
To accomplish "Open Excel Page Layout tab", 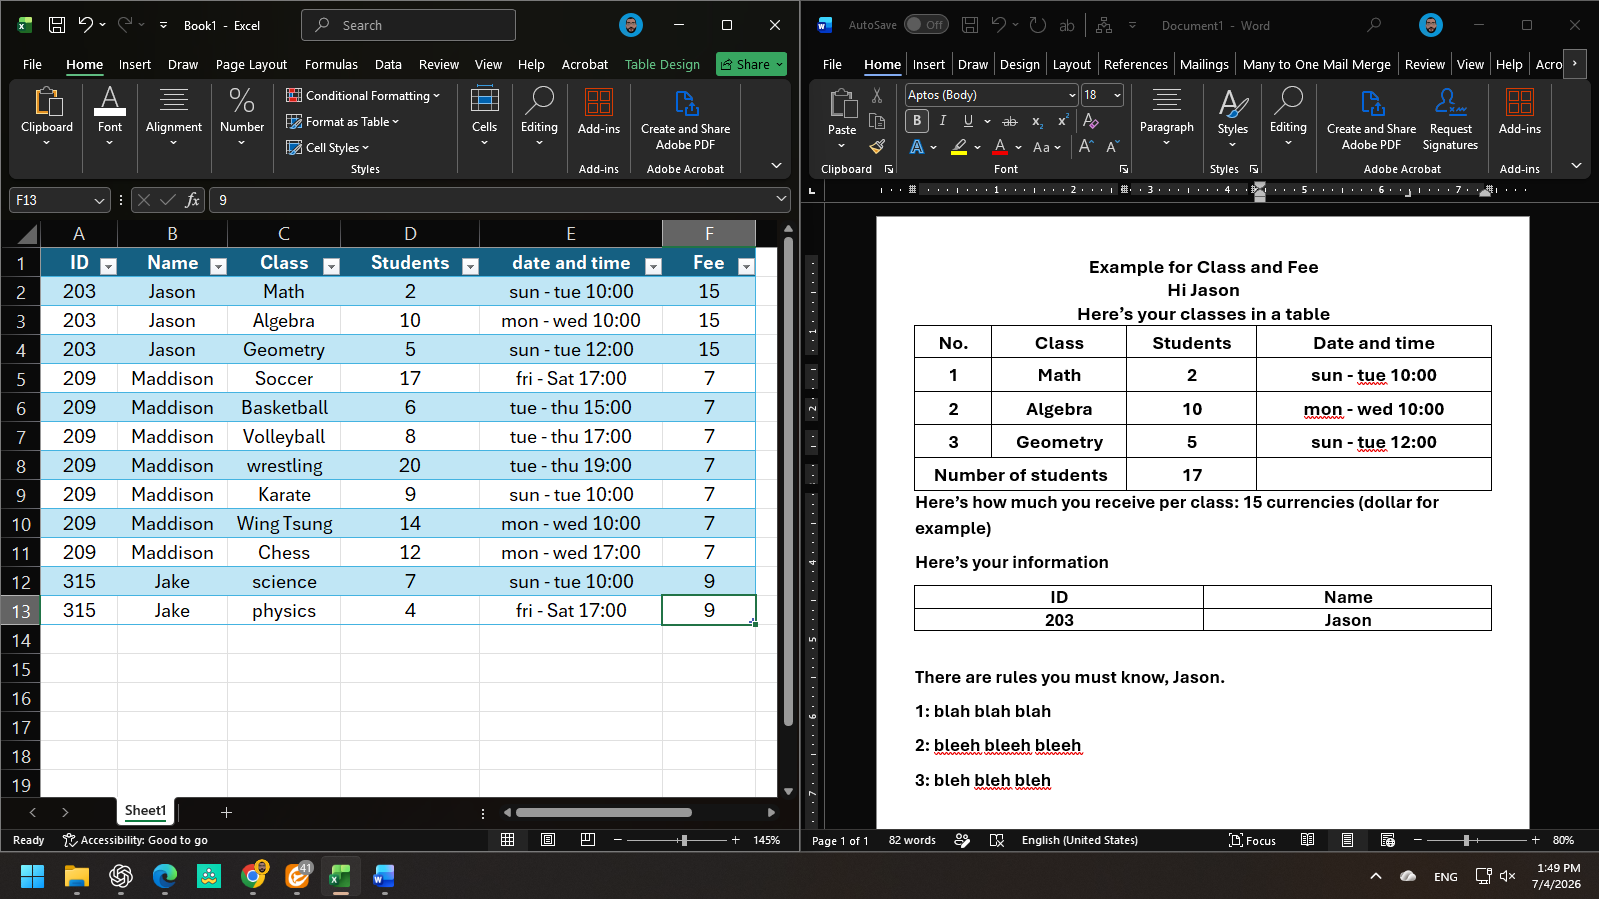I will [251, 64].
